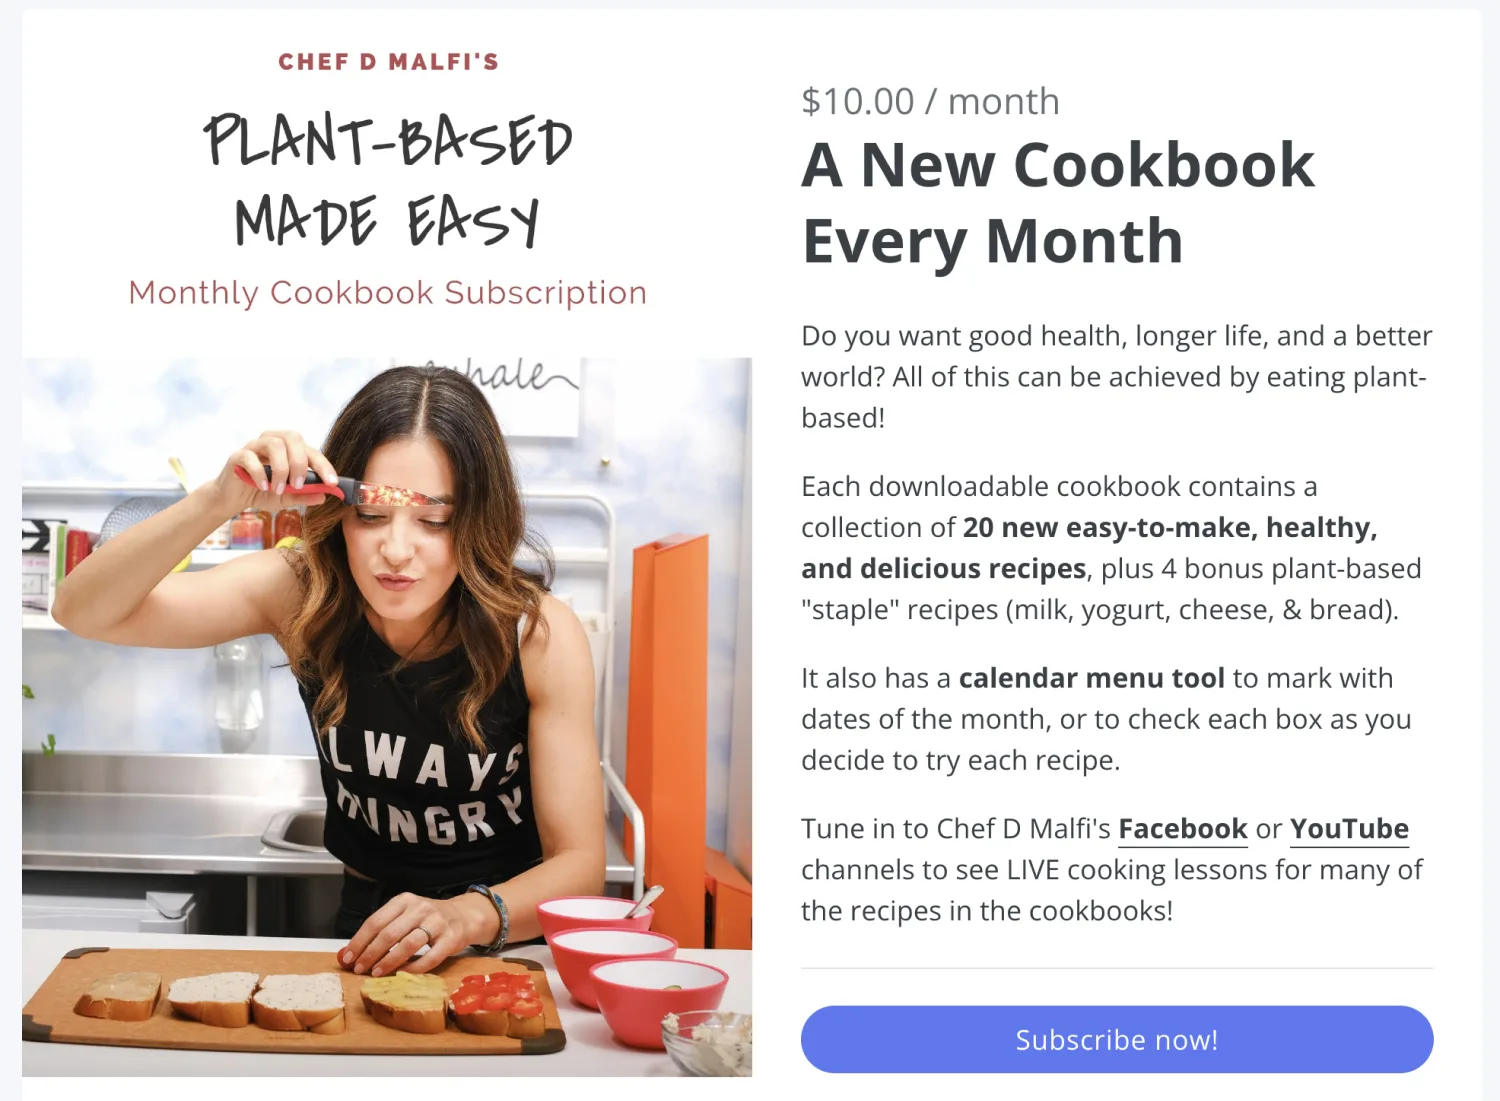Click the Plant-Based Made Easy logo title

(388, 180)
